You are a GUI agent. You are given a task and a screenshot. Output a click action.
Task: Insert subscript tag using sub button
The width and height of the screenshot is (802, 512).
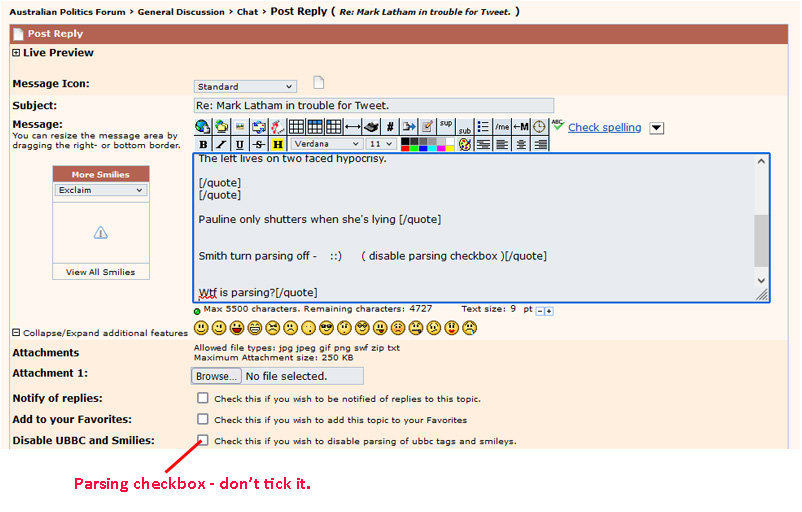464,128
